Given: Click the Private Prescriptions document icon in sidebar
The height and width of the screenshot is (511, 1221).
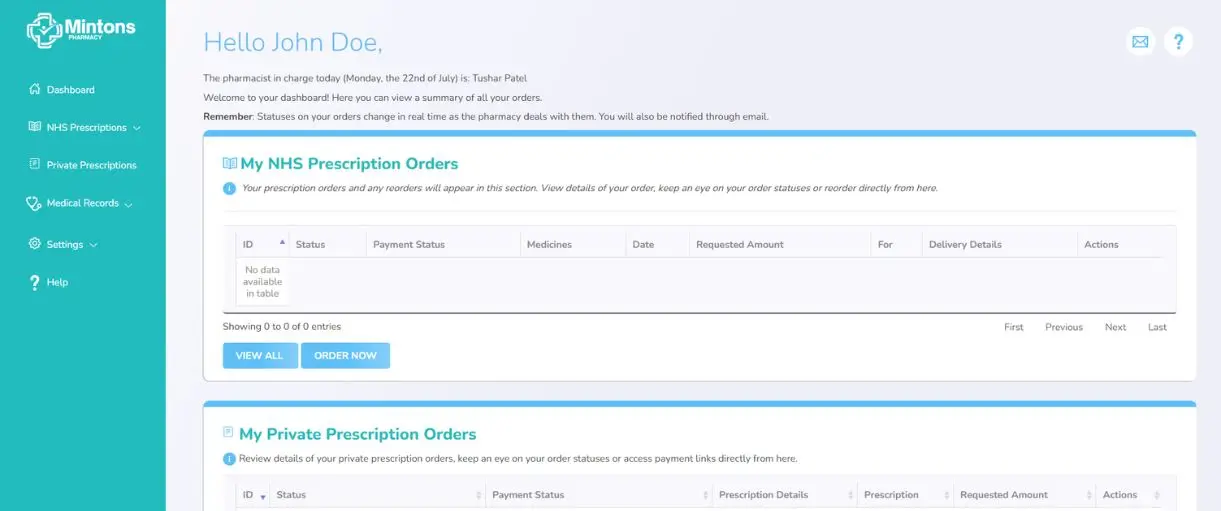Looking at the screenshot, I should pyautogui.click(x=35, y=165).
